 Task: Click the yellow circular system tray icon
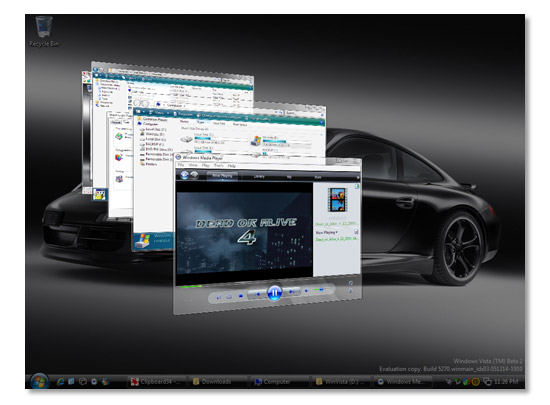click(476, 382)
